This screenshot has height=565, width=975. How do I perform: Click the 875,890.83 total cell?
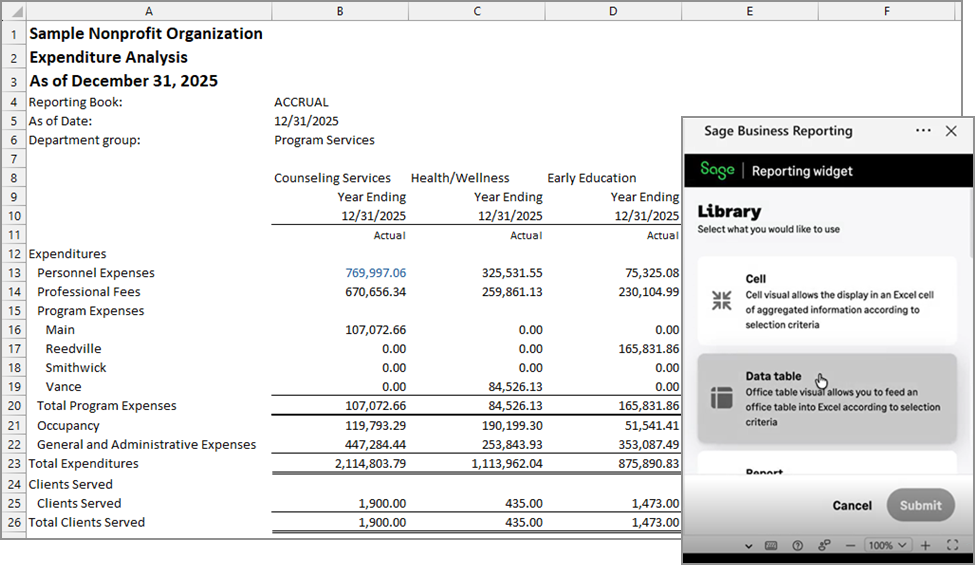(x=613, y=464)
